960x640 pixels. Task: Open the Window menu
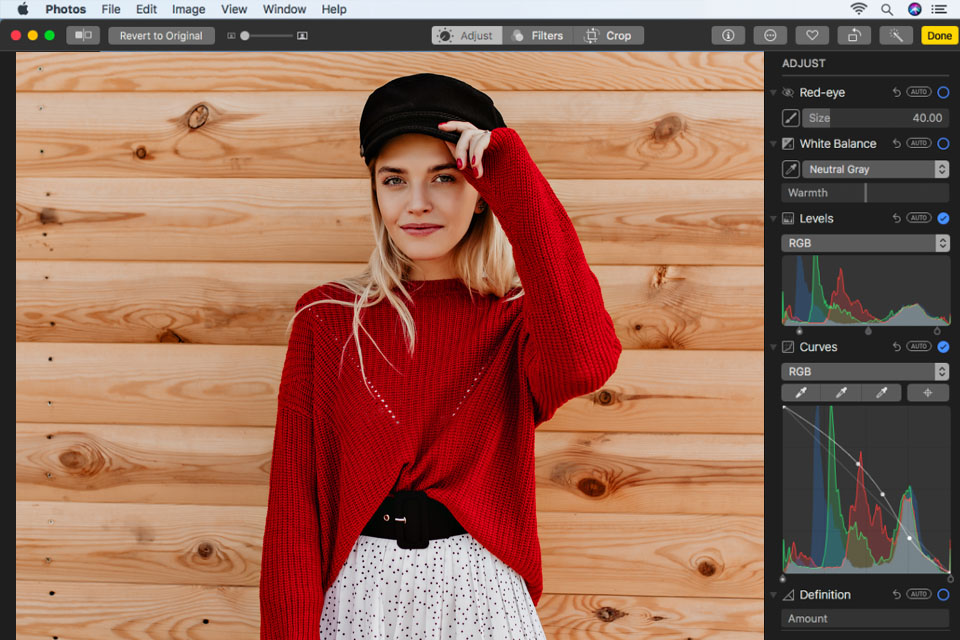[284, 9]
